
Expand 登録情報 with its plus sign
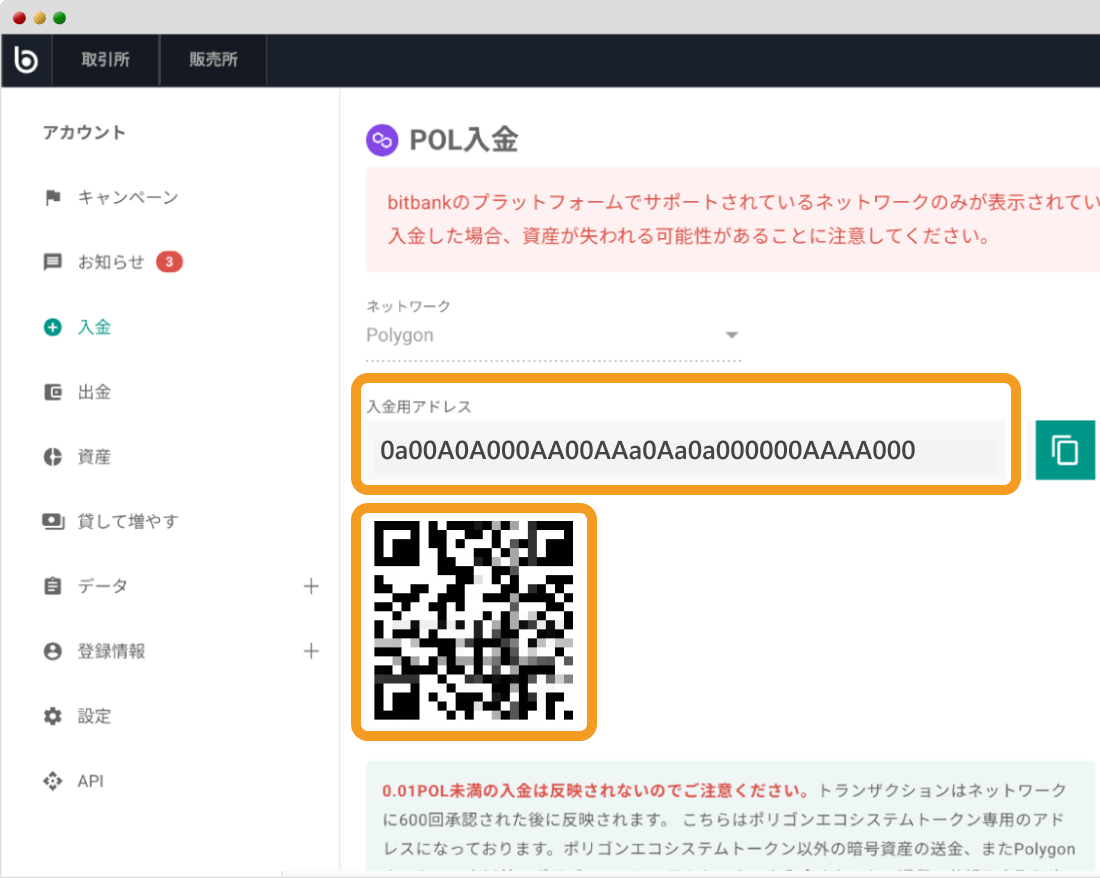point(311,651)
